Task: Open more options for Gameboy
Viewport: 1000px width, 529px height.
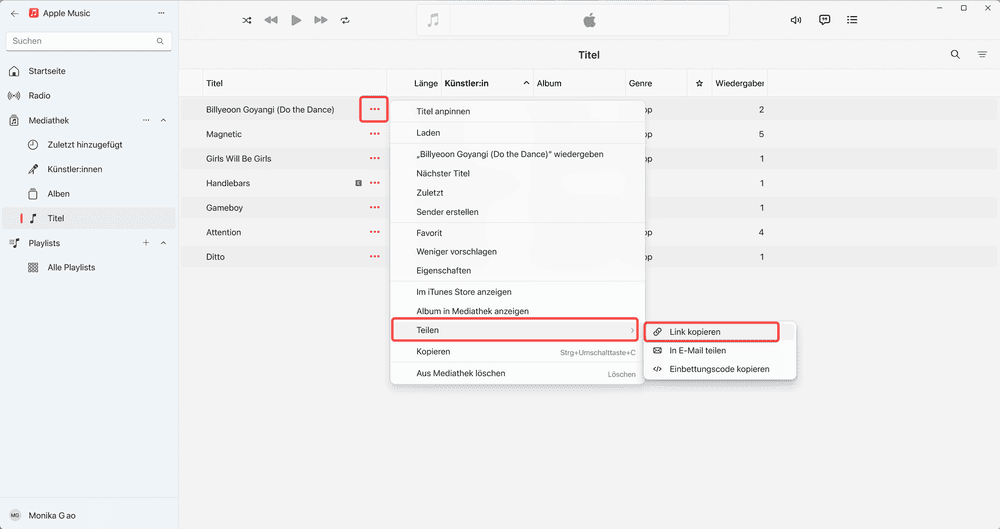Action: [374, 208]
